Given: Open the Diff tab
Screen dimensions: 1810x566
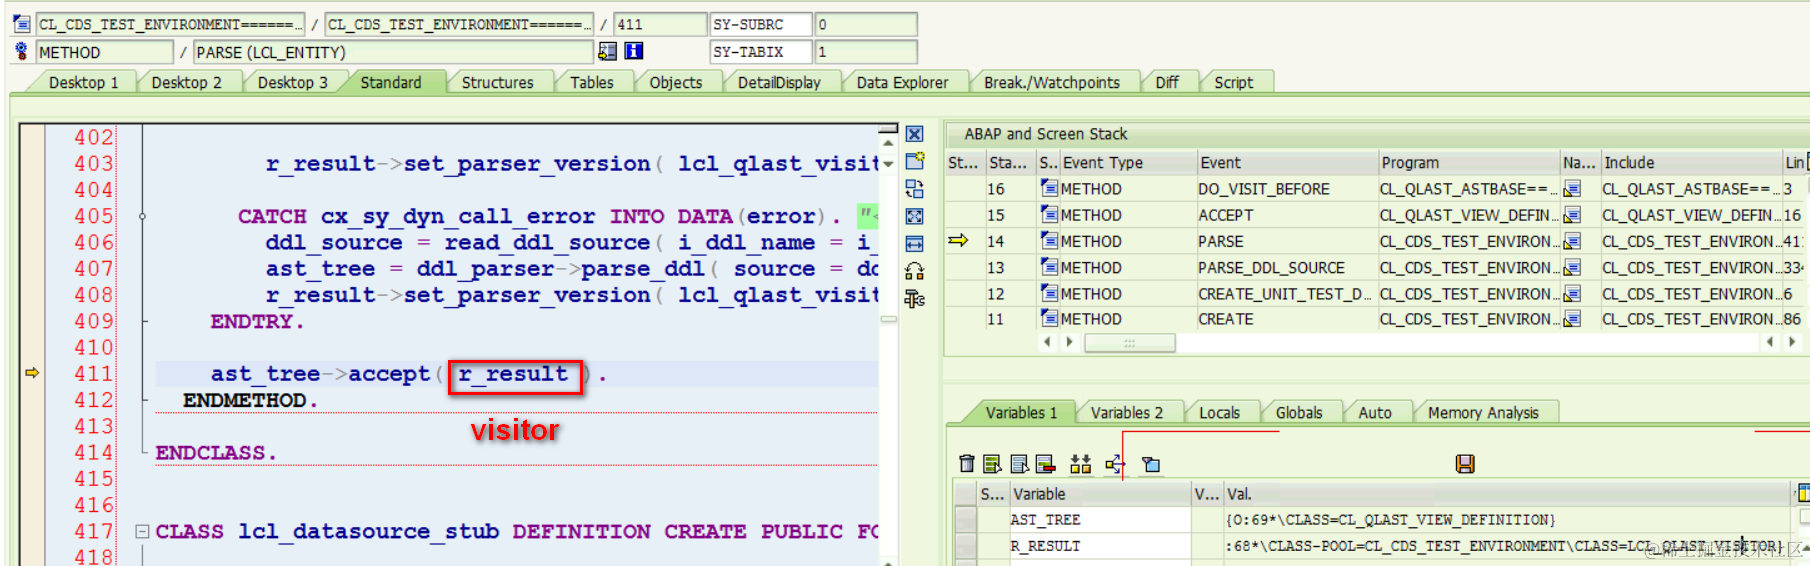Looking at the screenshot, I should tap(1167, 83).
